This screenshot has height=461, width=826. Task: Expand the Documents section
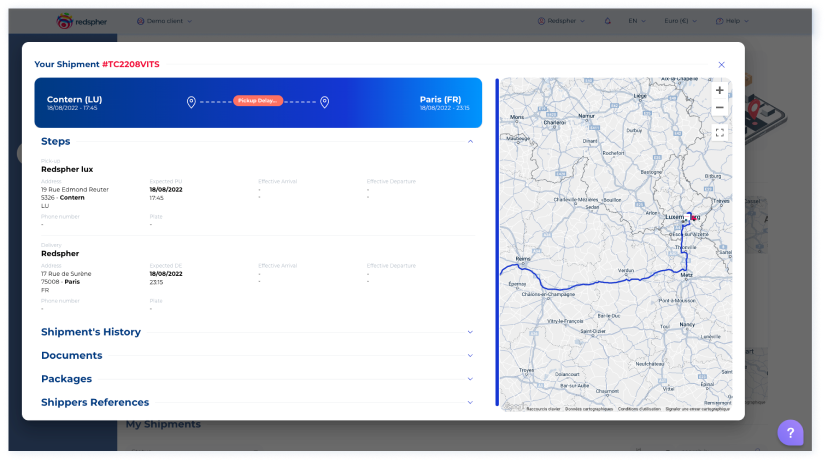point(470,356)
